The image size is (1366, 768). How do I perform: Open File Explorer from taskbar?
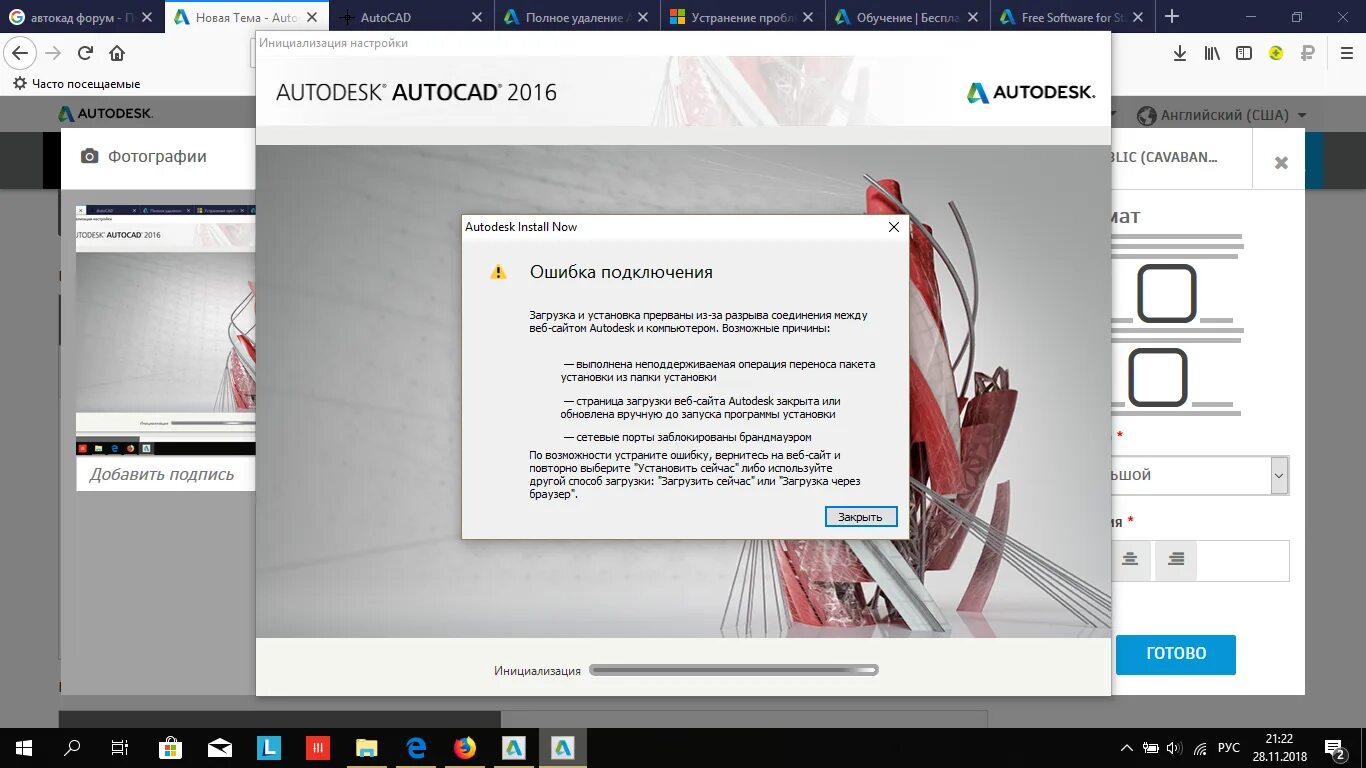click(367, 748)
